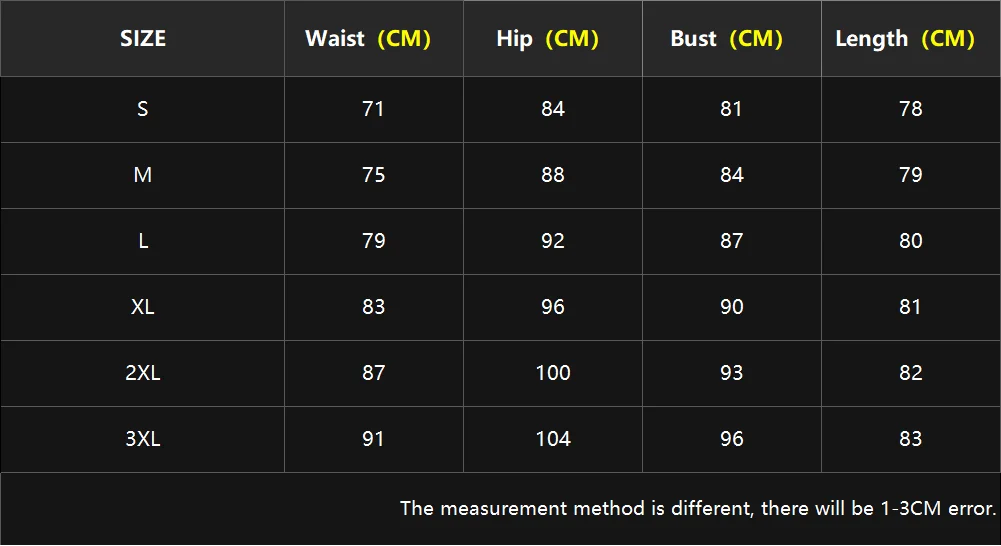The width and height of the screenshot is (1001, 546).
Task: Click waist value 79 in L row
Action: [373, 241]
